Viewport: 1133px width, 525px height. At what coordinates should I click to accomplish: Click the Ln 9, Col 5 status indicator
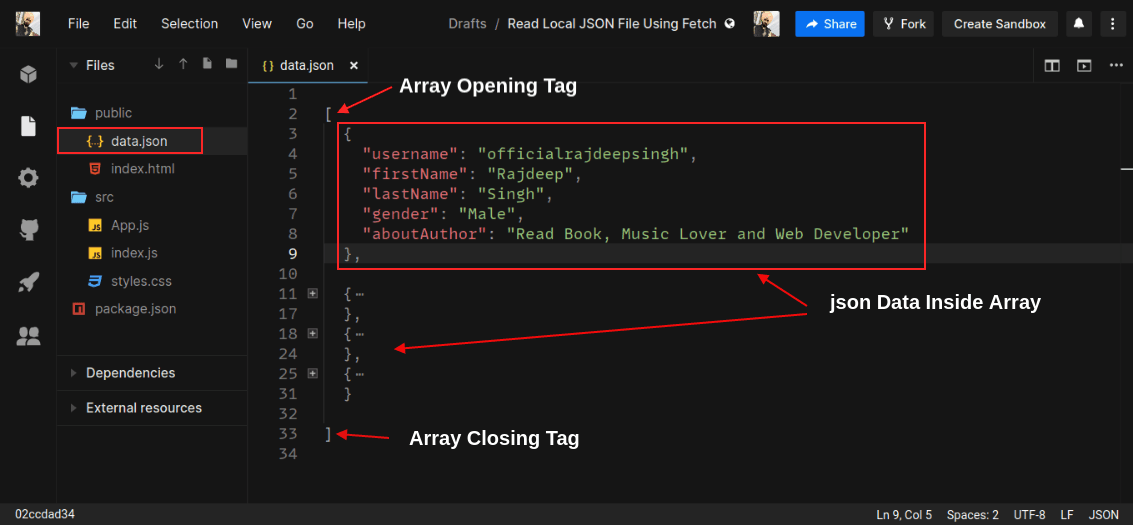(x=903, y=515)
